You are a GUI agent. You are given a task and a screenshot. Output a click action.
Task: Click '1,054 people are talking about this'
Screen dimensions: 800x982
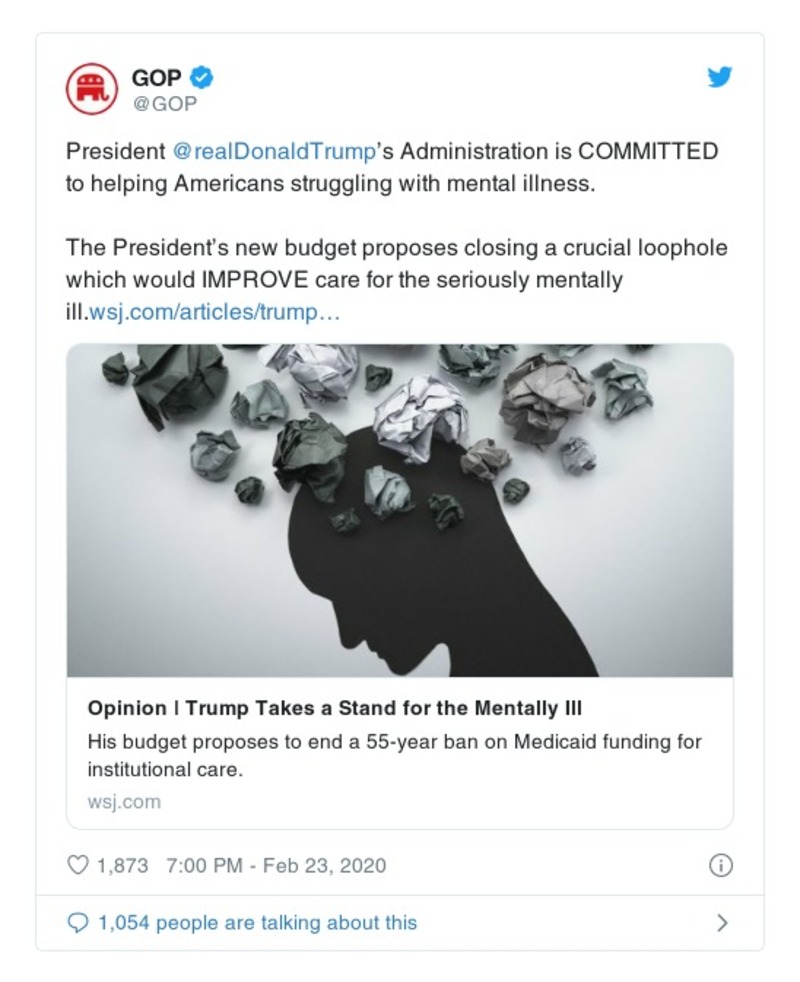click(x=257, y=922)
